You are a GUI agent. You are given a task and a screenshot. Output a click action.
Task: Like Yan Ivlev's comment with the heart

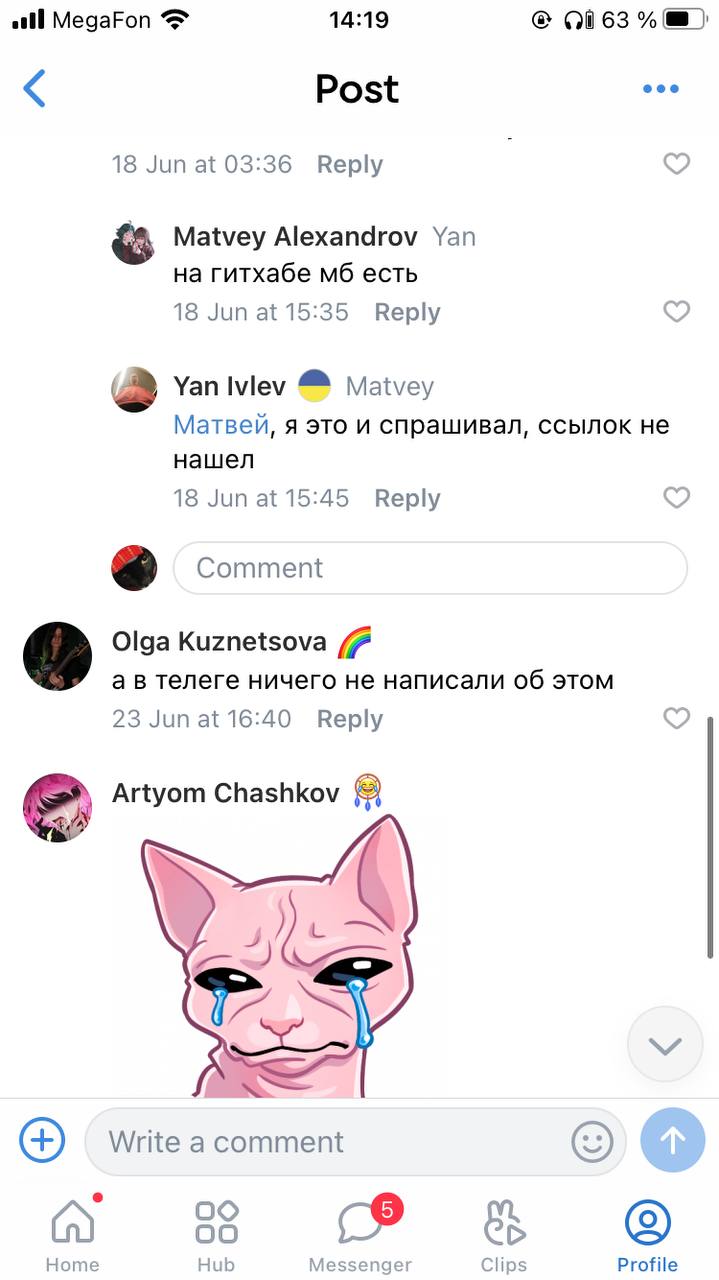[677, 498]
